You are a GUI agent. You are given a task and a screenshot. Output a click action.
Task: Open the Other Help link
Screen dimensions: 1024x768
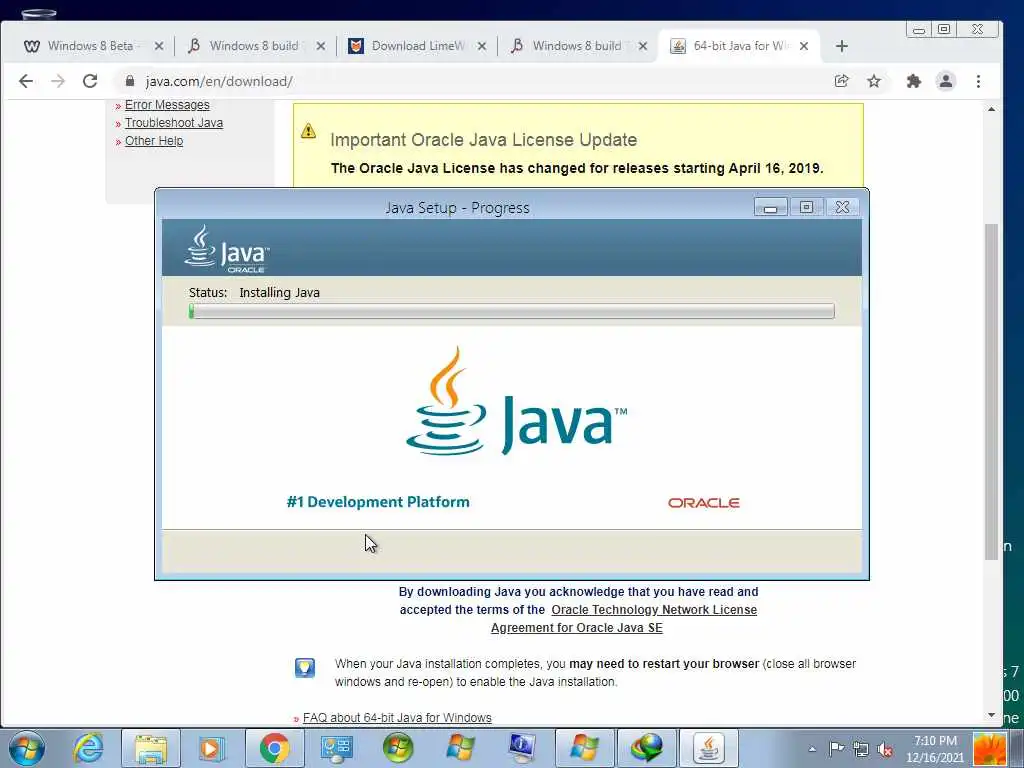(x=154, y=140)
